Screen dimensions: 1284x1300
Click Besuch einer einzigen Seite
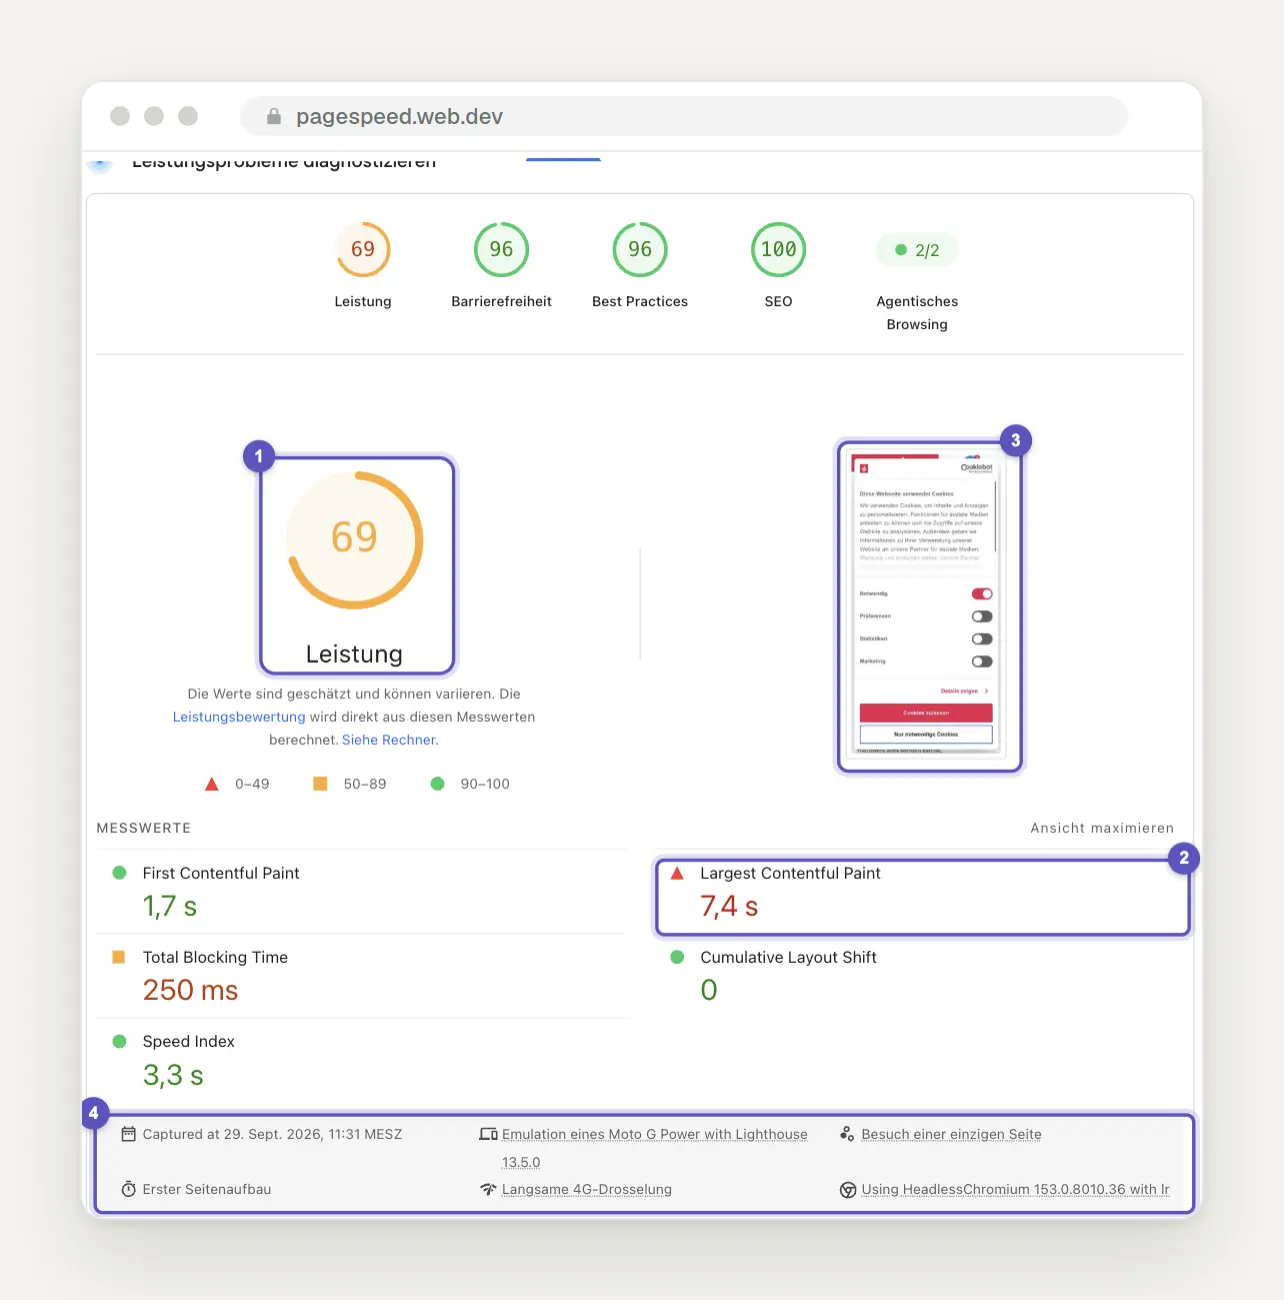click(x=951, y=1134)
